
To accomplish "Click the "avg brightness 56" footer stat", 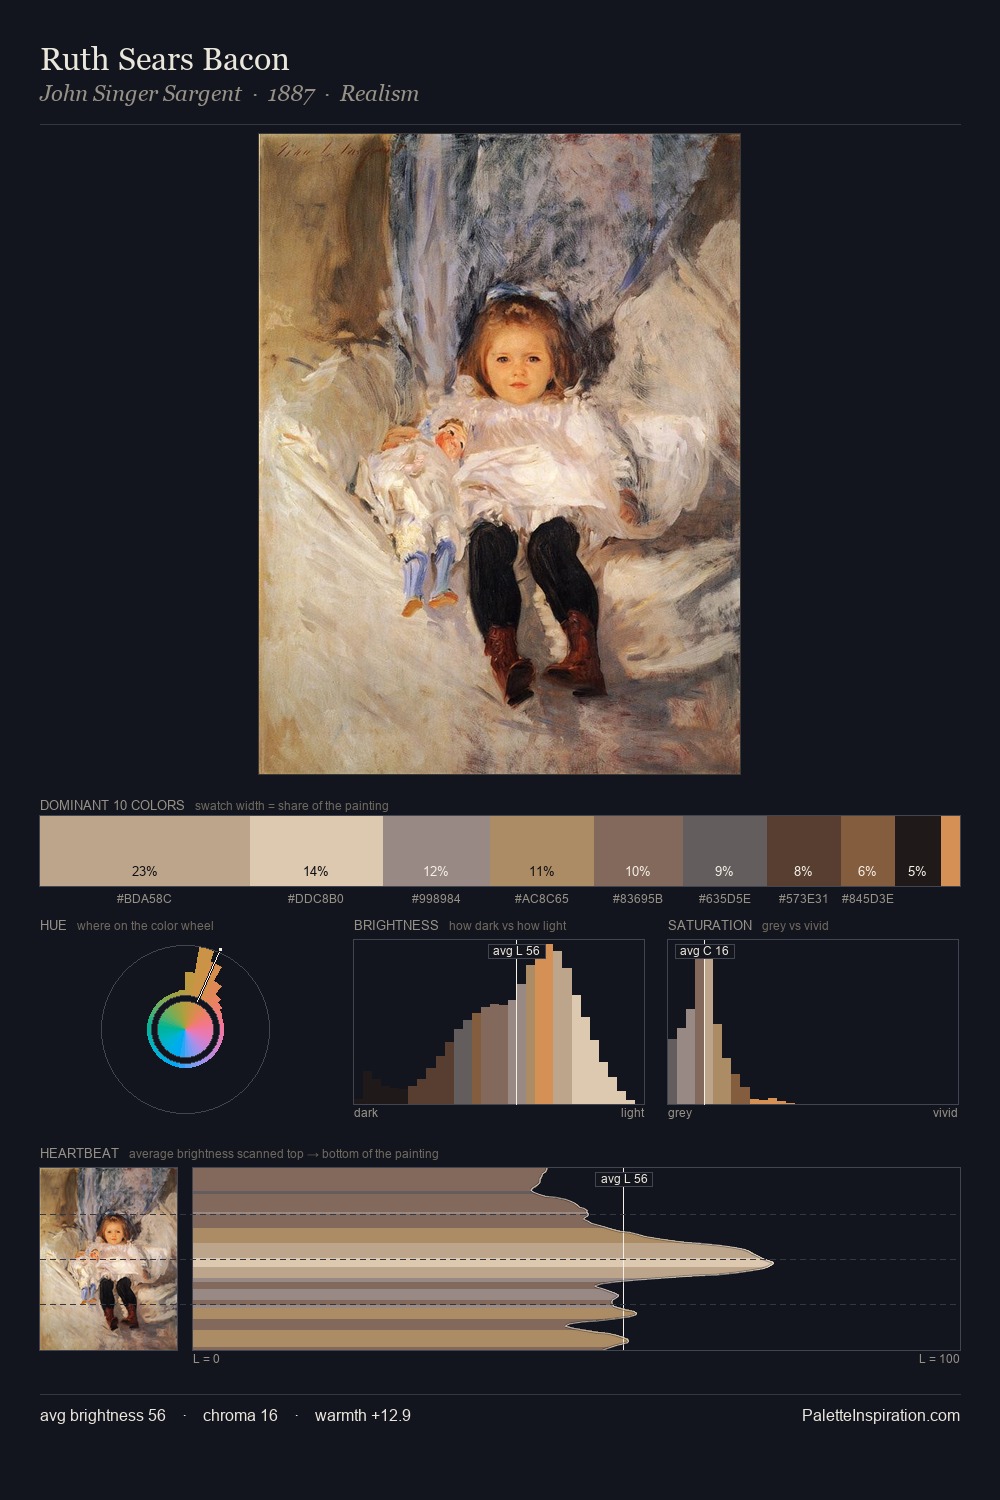I will point(103,1415).
